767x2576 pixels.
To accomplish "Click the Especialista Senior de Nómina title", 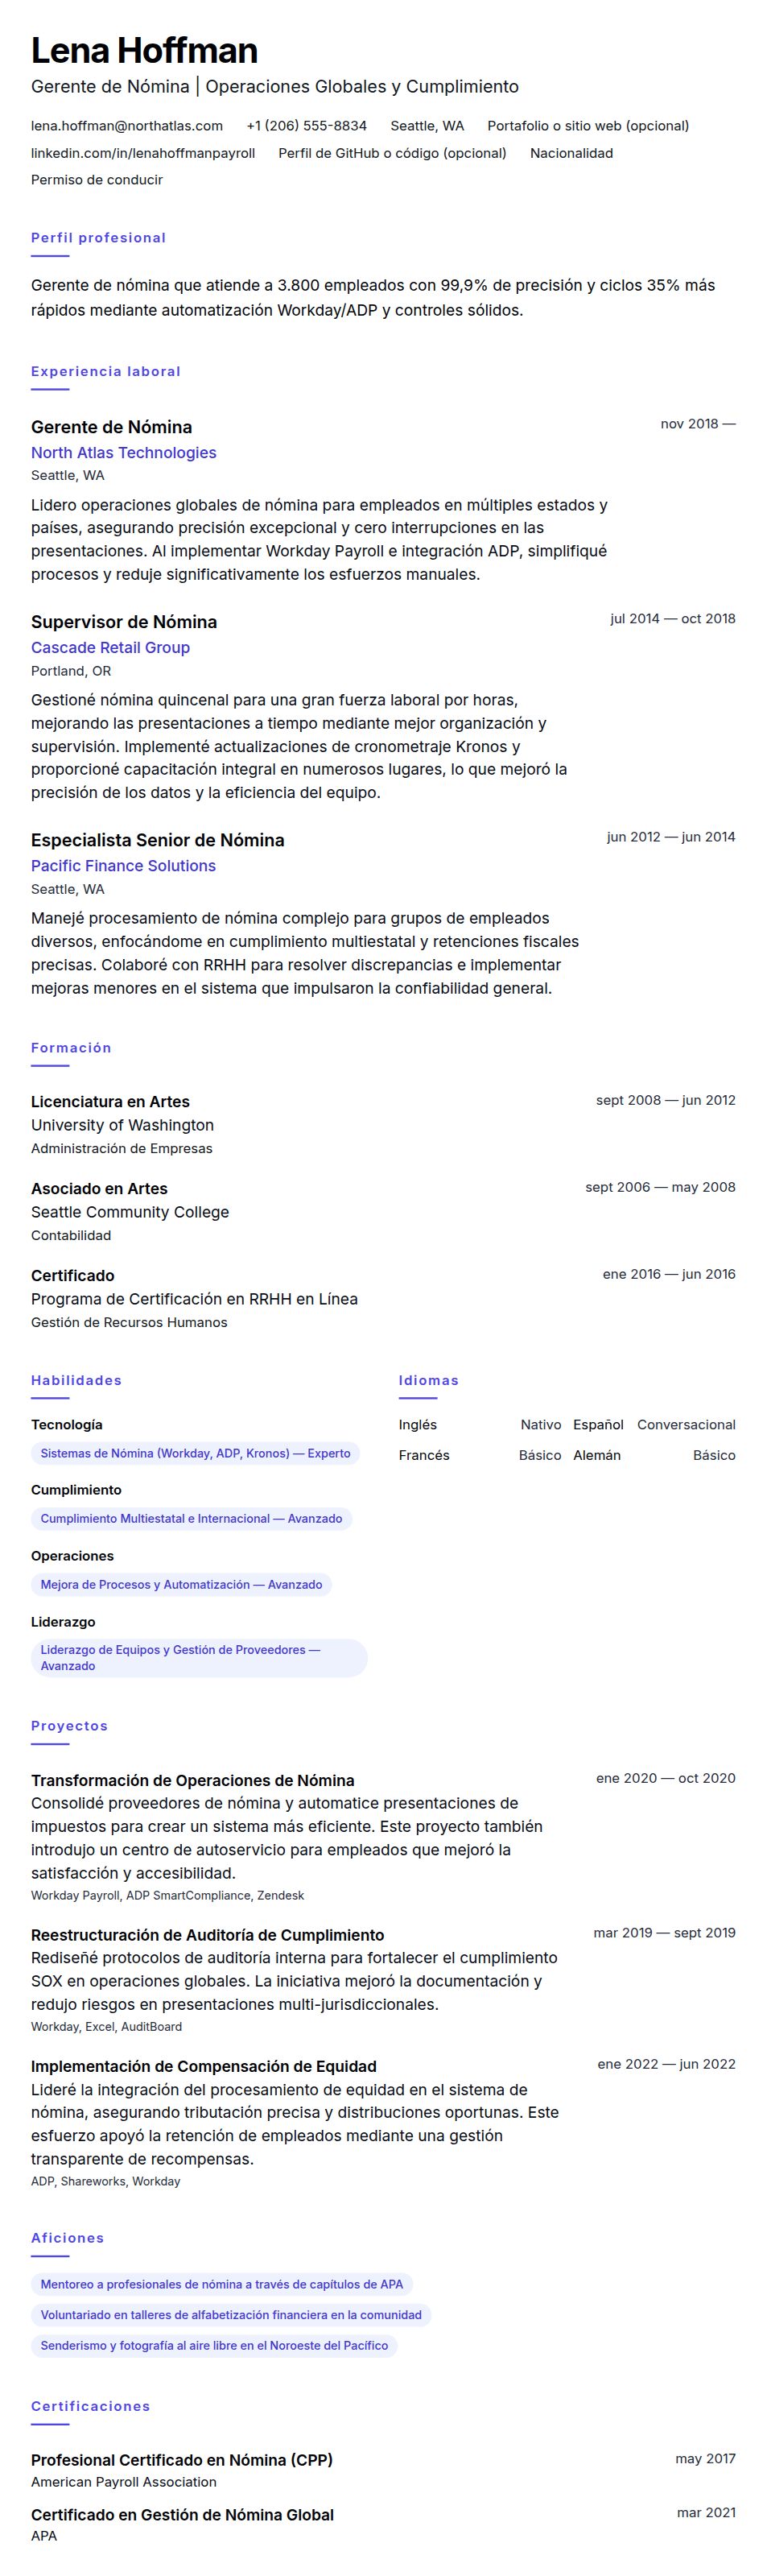I will coord(157,840).
